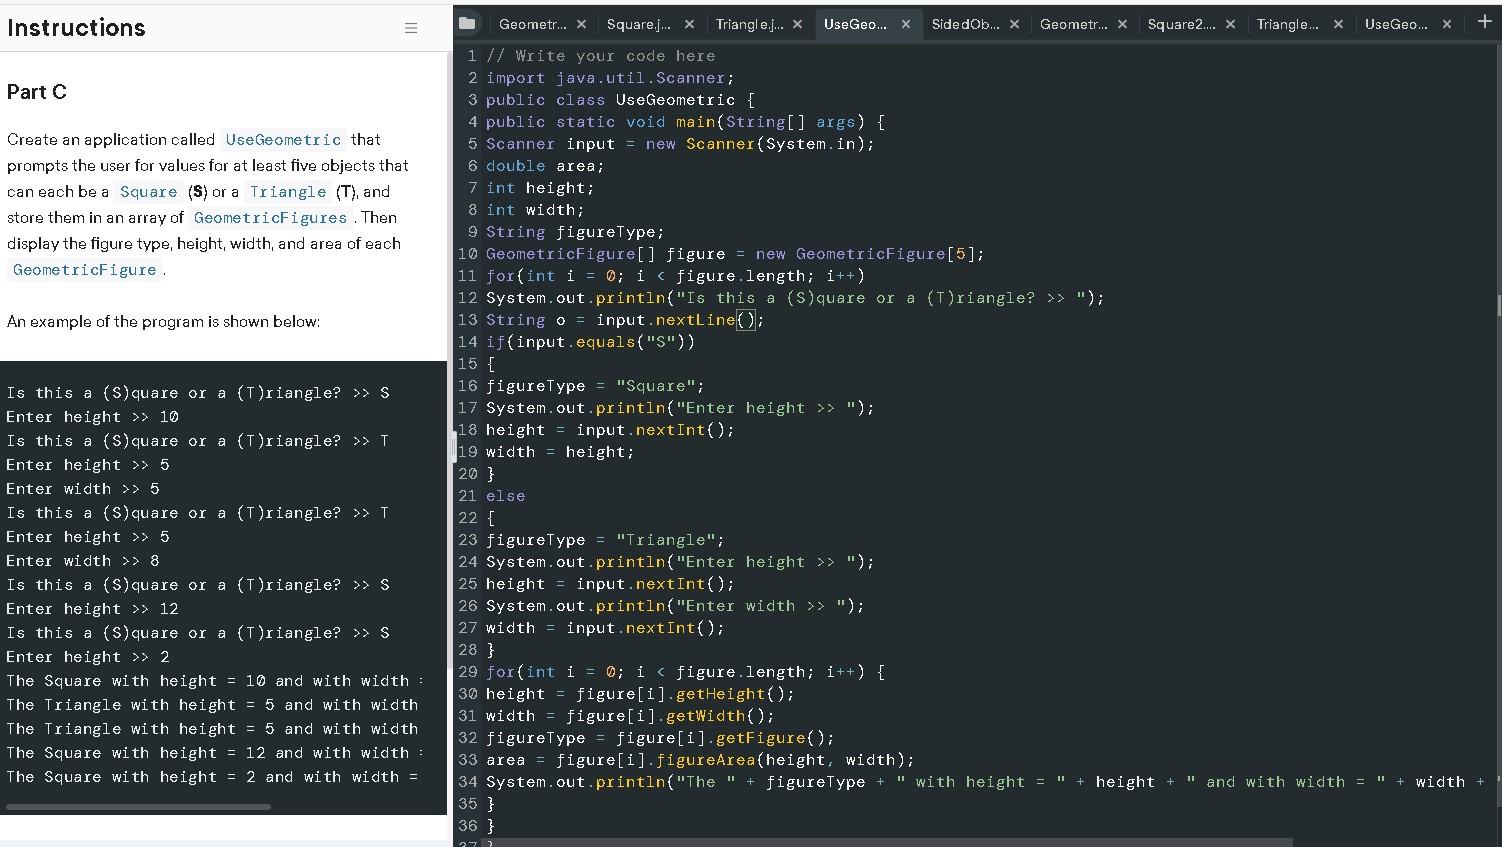
Task: Click the "Triangle" code tag in instructions
Action: pyautogui.click(x=288, y=192)
